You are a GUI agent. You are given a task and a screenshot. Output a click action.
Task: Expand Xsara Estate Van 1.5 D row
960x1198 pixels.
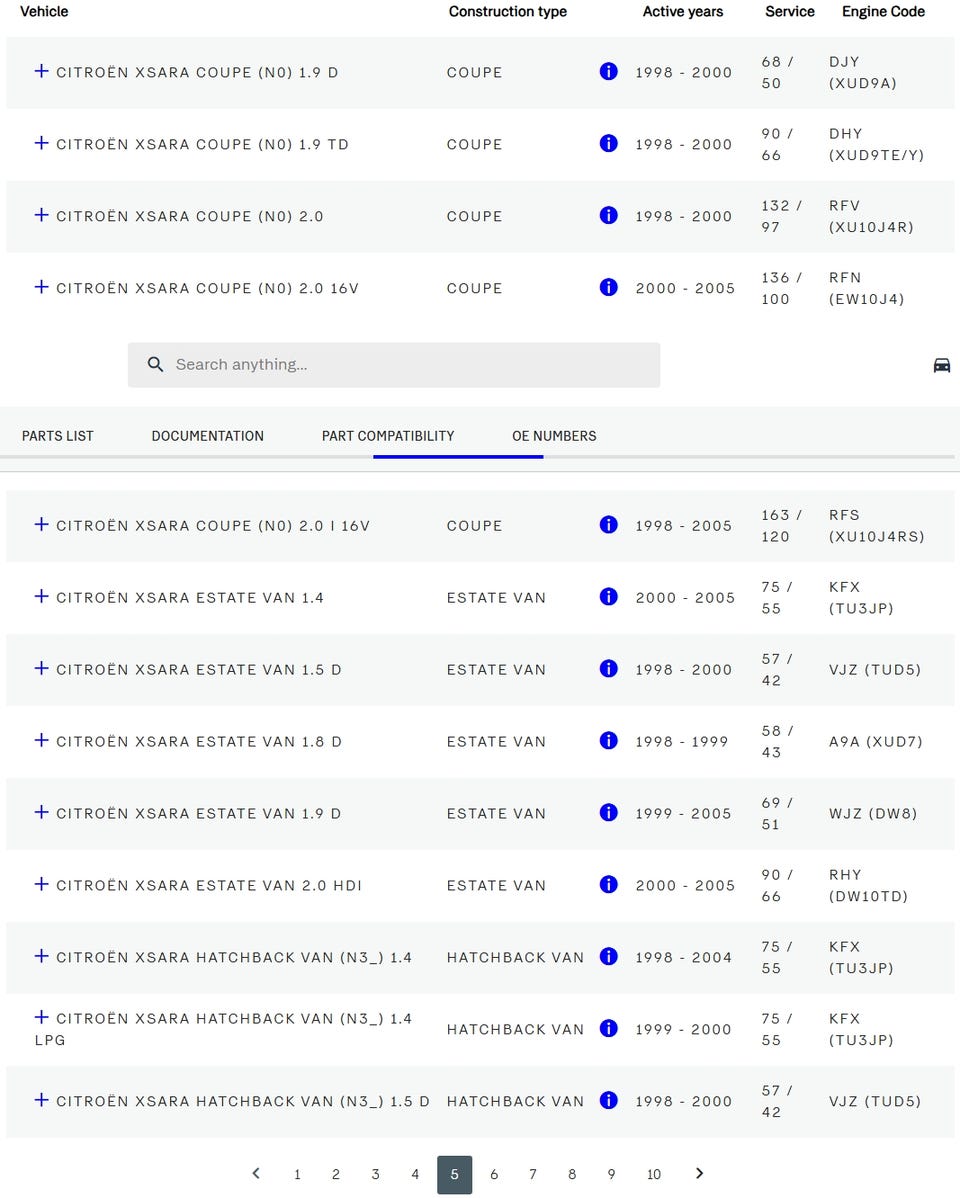coord(41,668)
